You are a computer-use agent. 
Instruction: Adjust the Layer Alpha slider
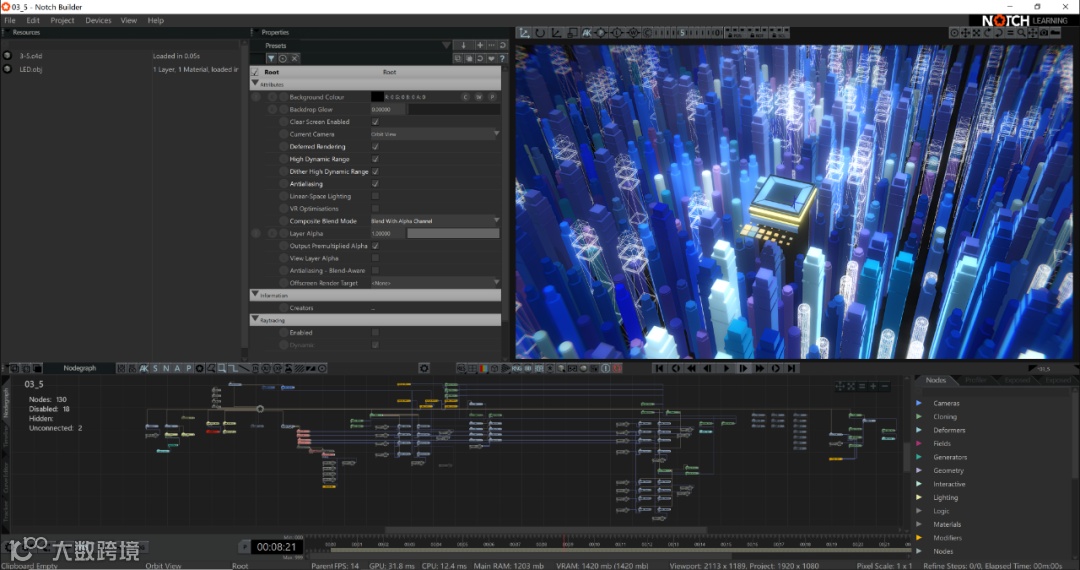[453, 233]
